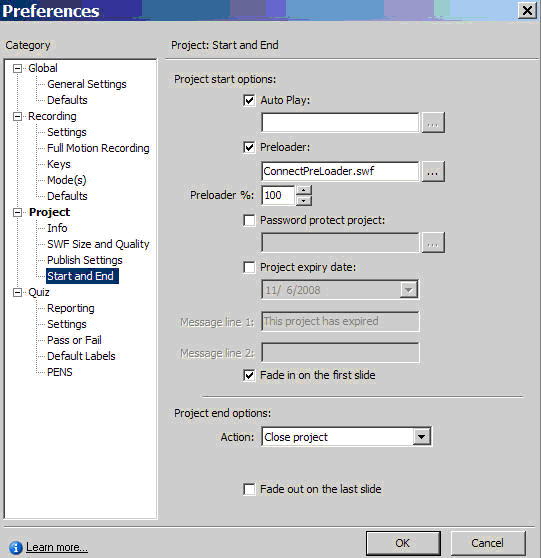Screen dimensions: 541x558
Task: Click the Learn more info icon
Action: click(x=15, y=547)
